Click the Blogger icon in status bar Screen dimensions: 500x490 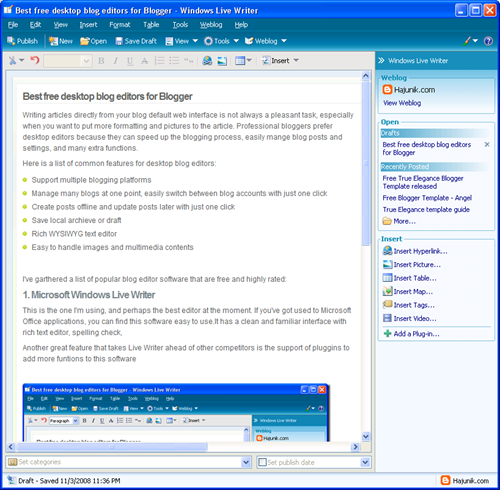tap(445, 480)
